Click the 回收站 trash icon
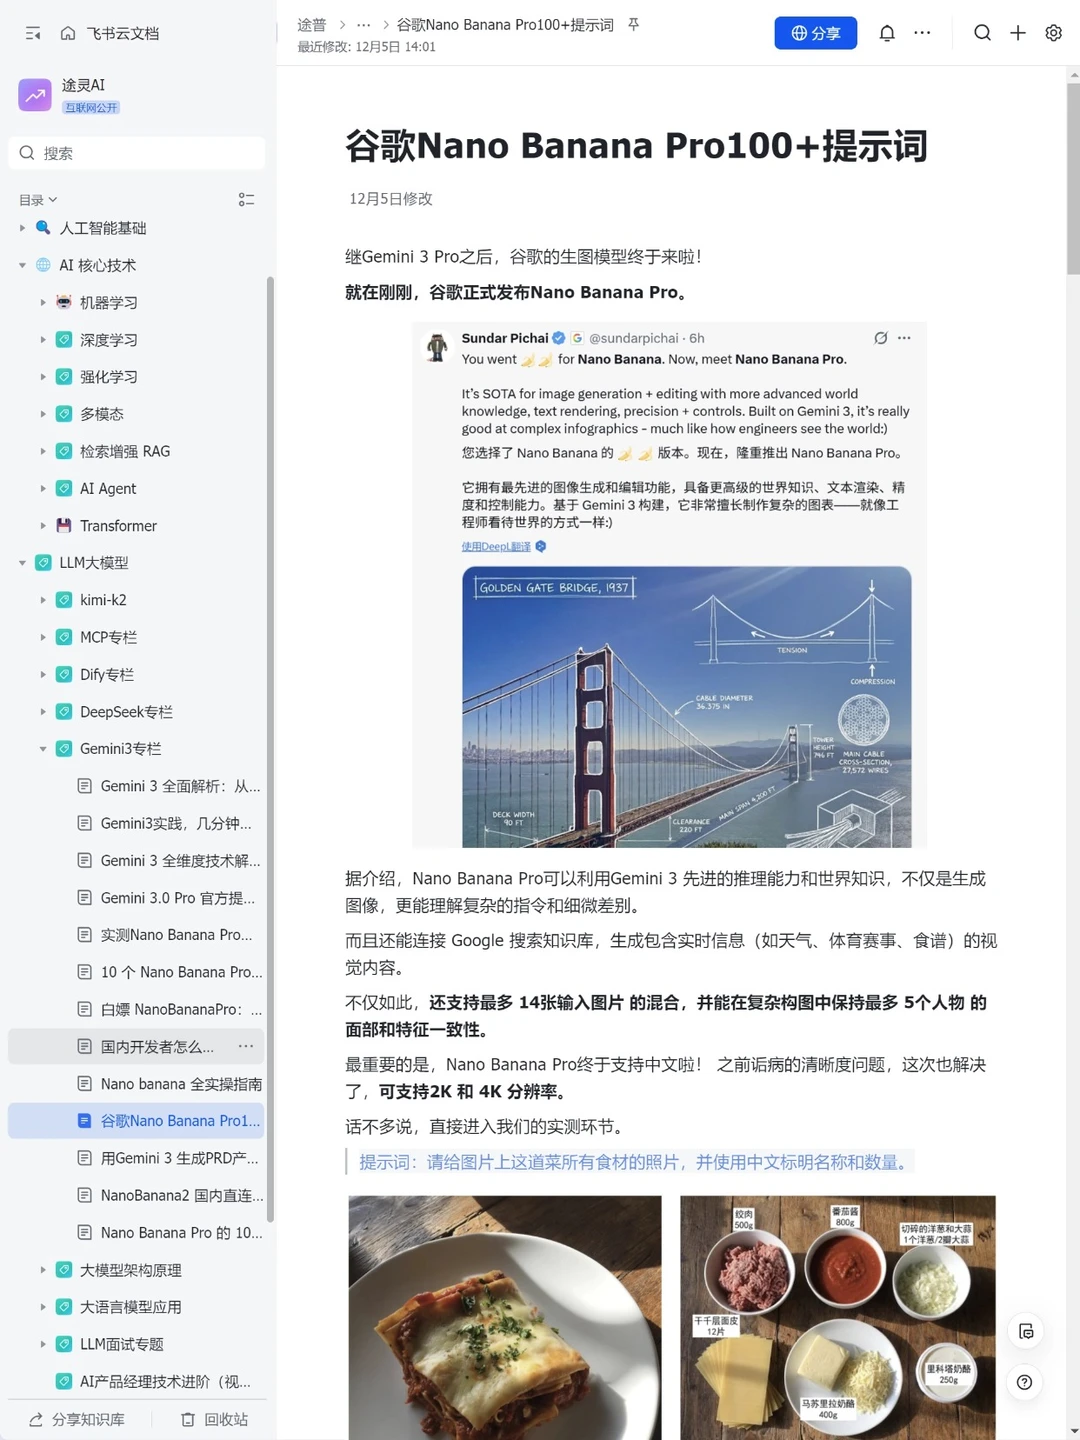 [188, 1420]
